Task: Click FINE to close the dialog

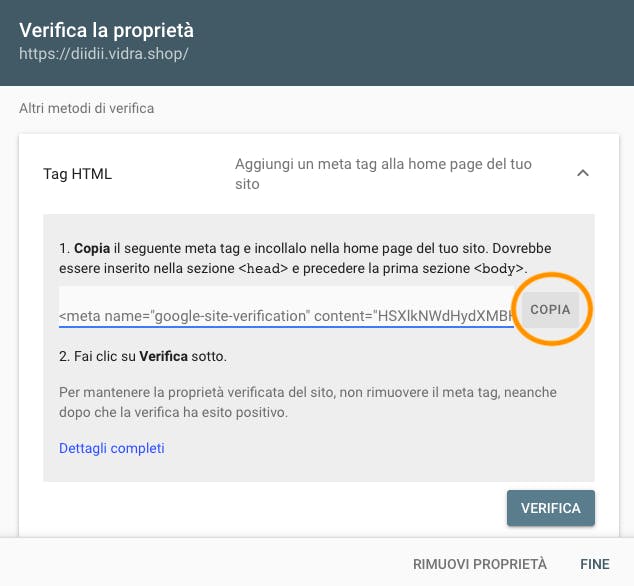Action: pos(595,564)
